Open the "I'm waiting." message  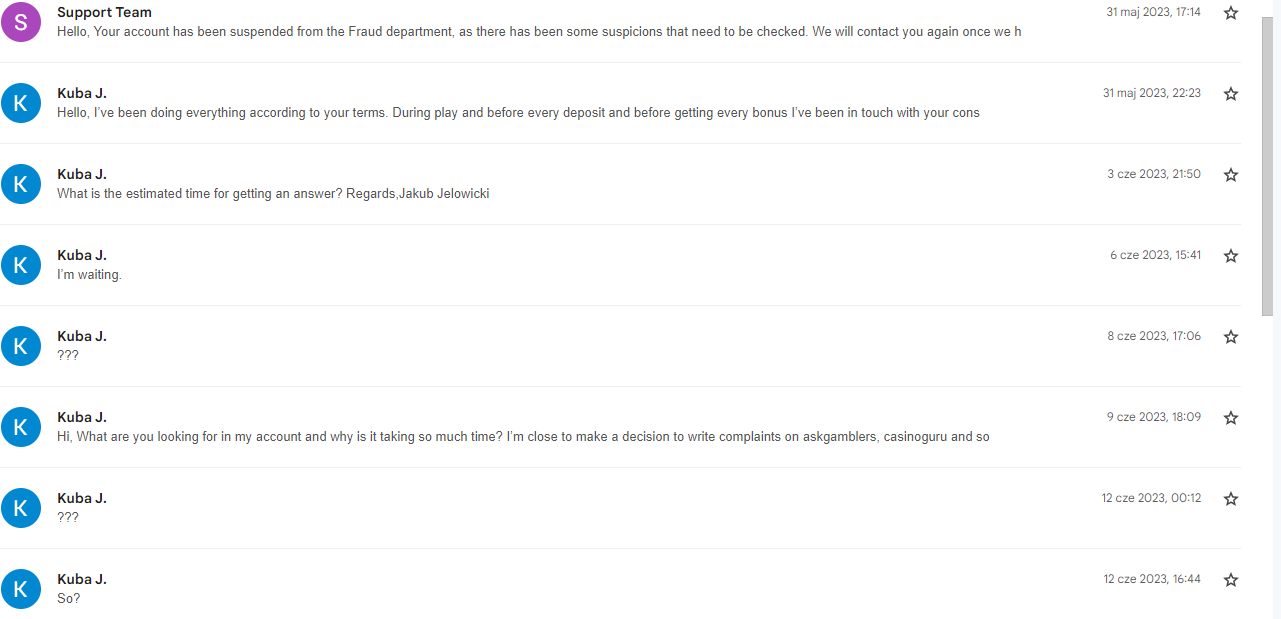90,275
